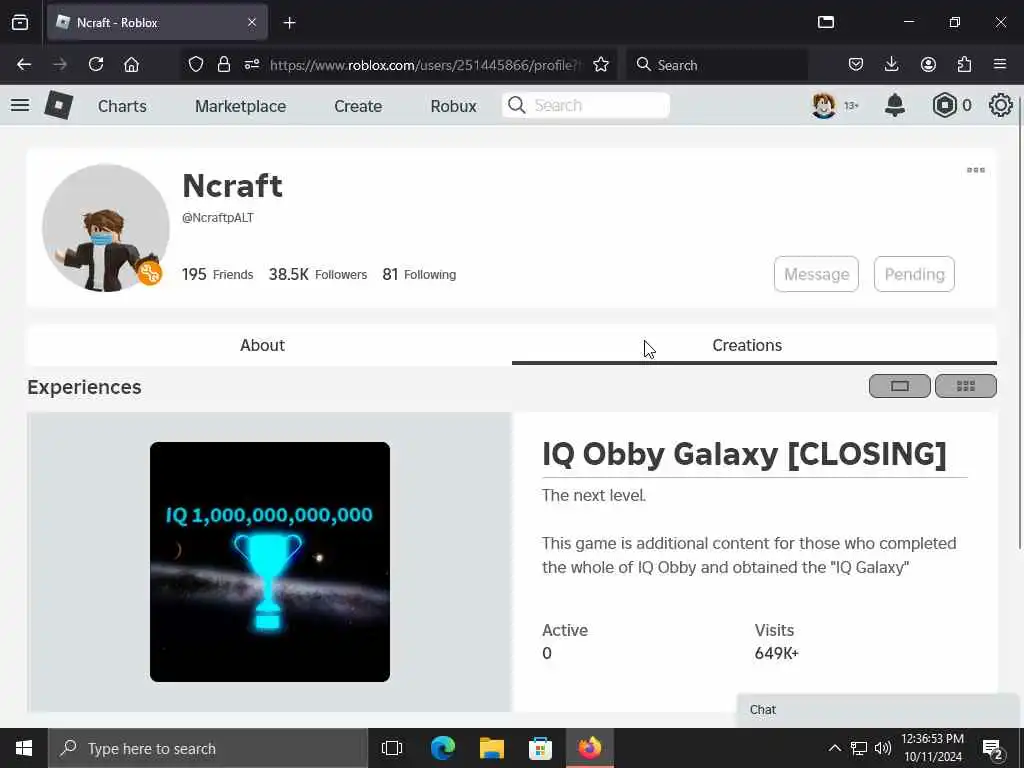Screen dimensions: 1024x768
Task: Click the Roblox search field
Action: (x=586, y=105)
